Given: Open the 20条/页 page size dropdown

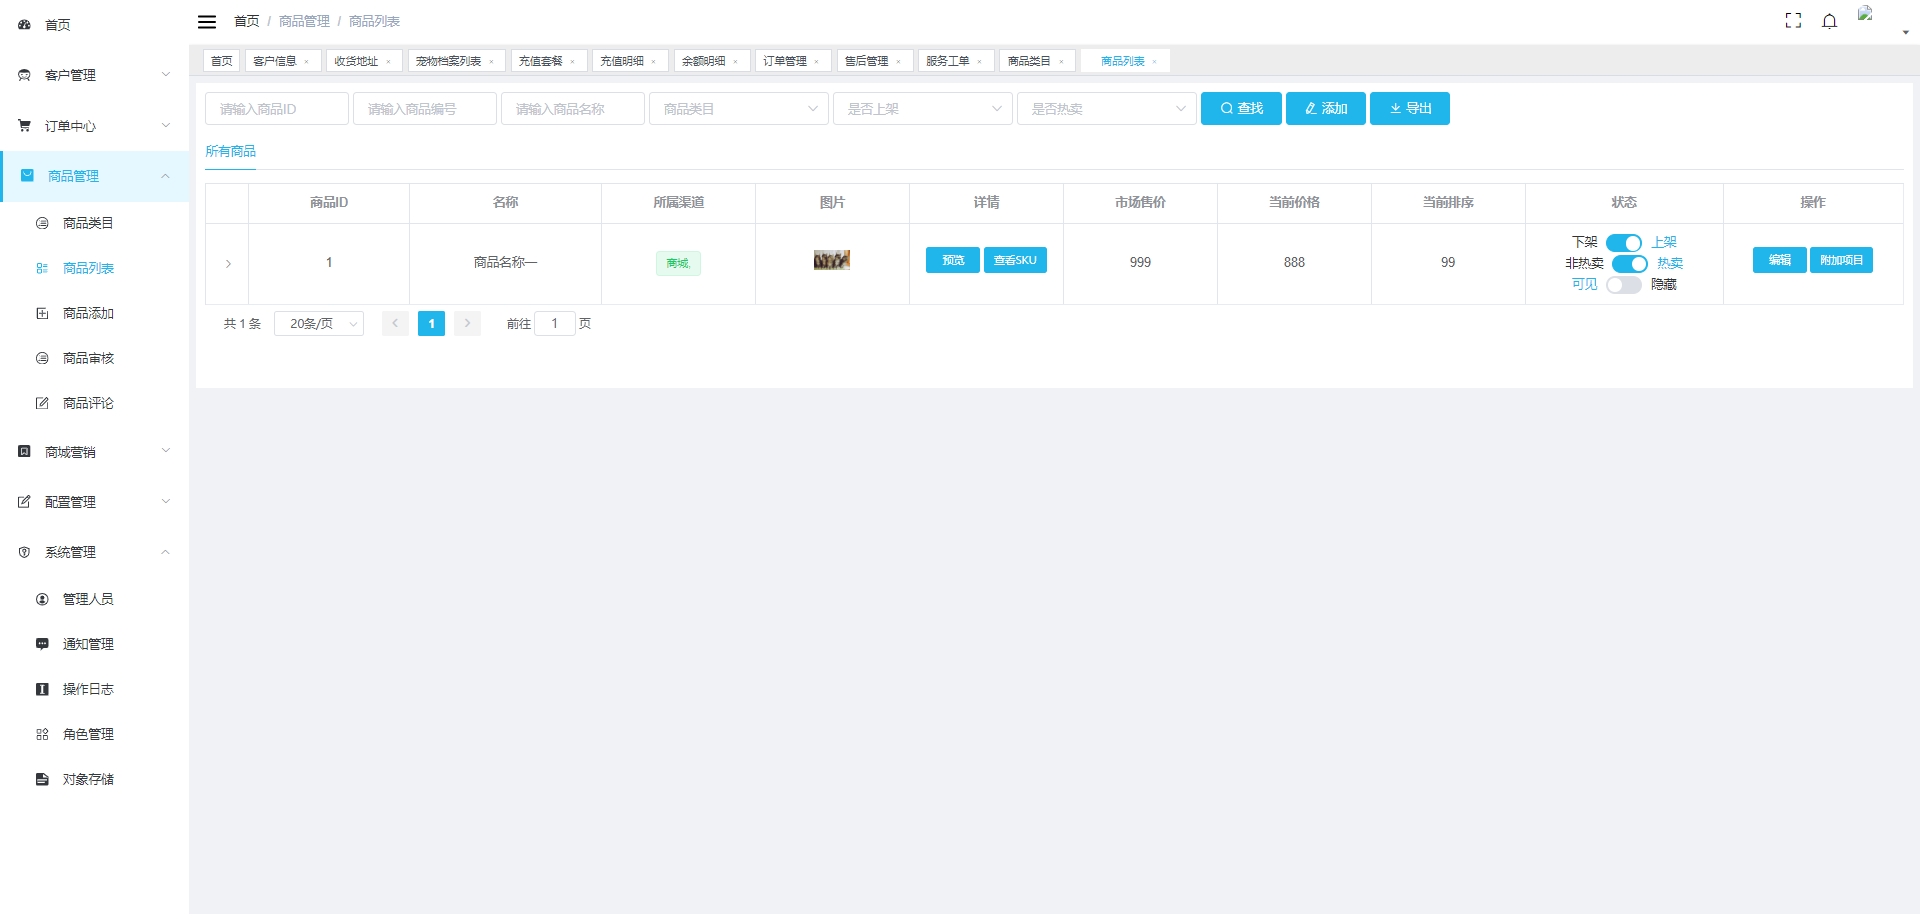Looking at the screenshot, I should 319,324.
